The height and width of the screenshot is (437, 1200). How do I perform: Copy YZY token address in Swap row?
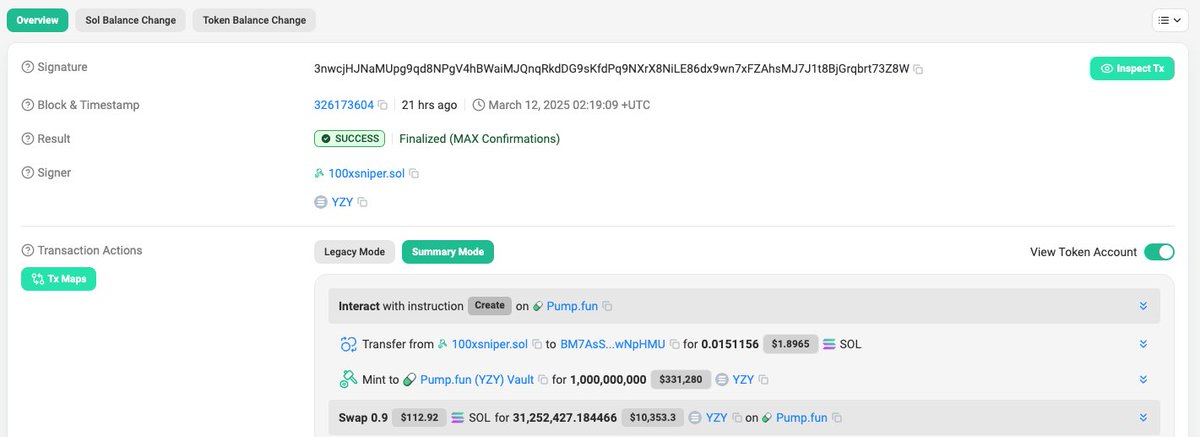[x=737, y=417]
